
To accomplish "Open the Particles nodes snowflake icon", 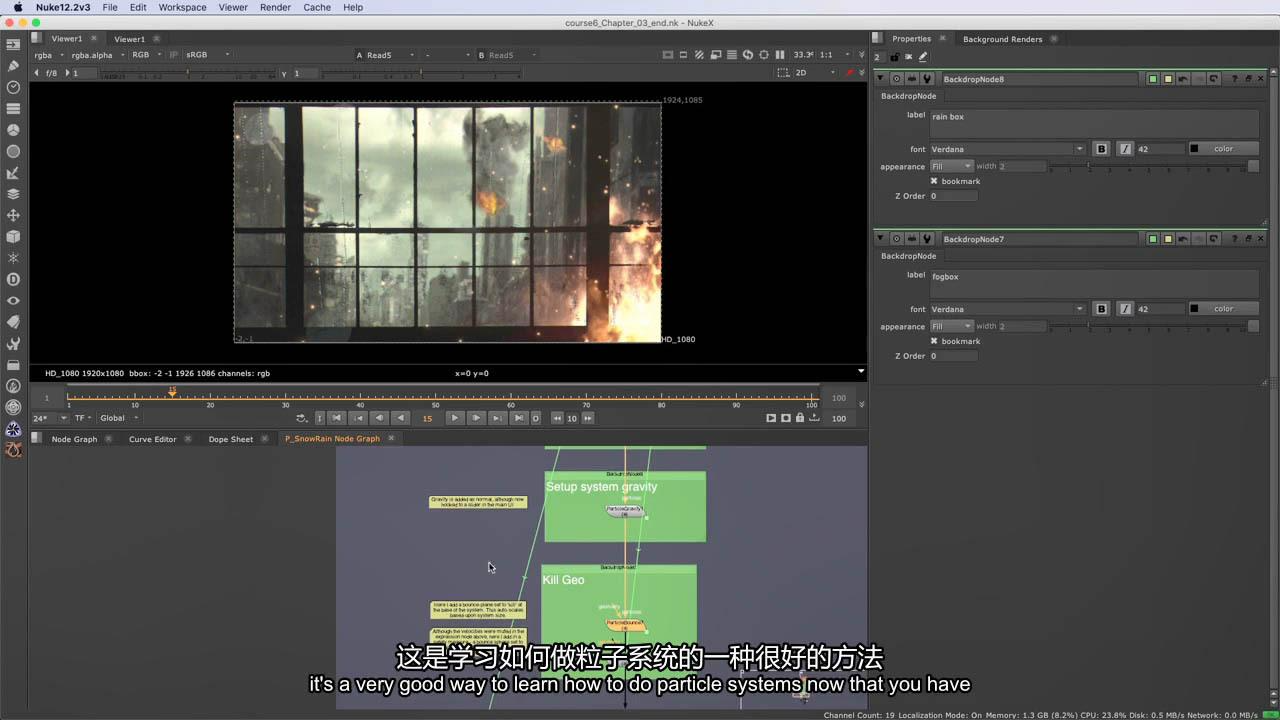I will pos(13,258).
